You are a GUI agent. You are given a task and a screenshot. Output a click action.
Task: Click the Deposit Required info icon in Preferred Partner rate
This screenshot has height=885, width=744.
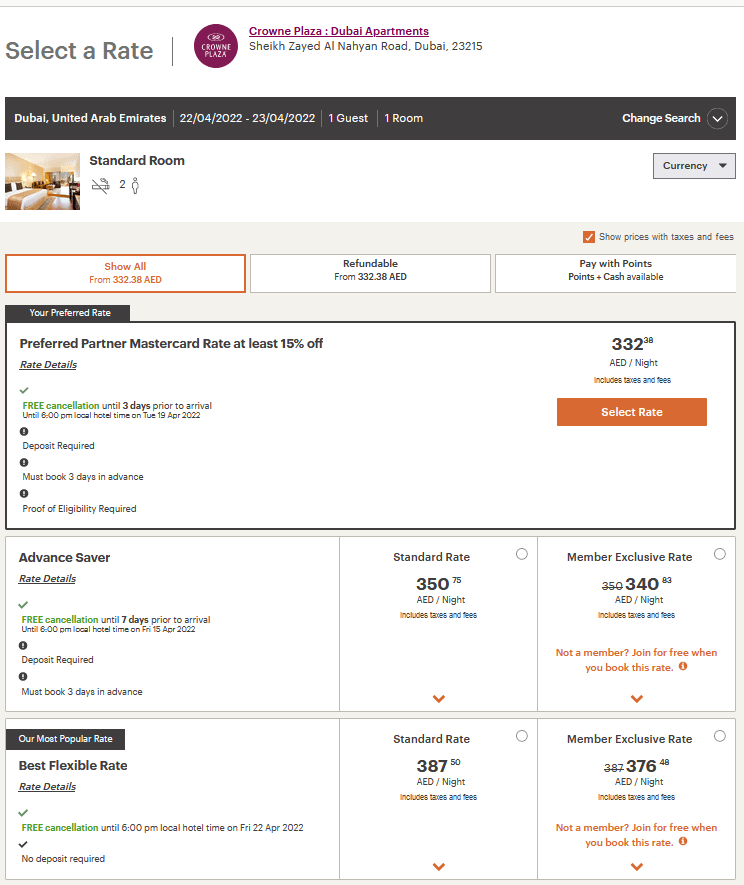coord(24,431)
